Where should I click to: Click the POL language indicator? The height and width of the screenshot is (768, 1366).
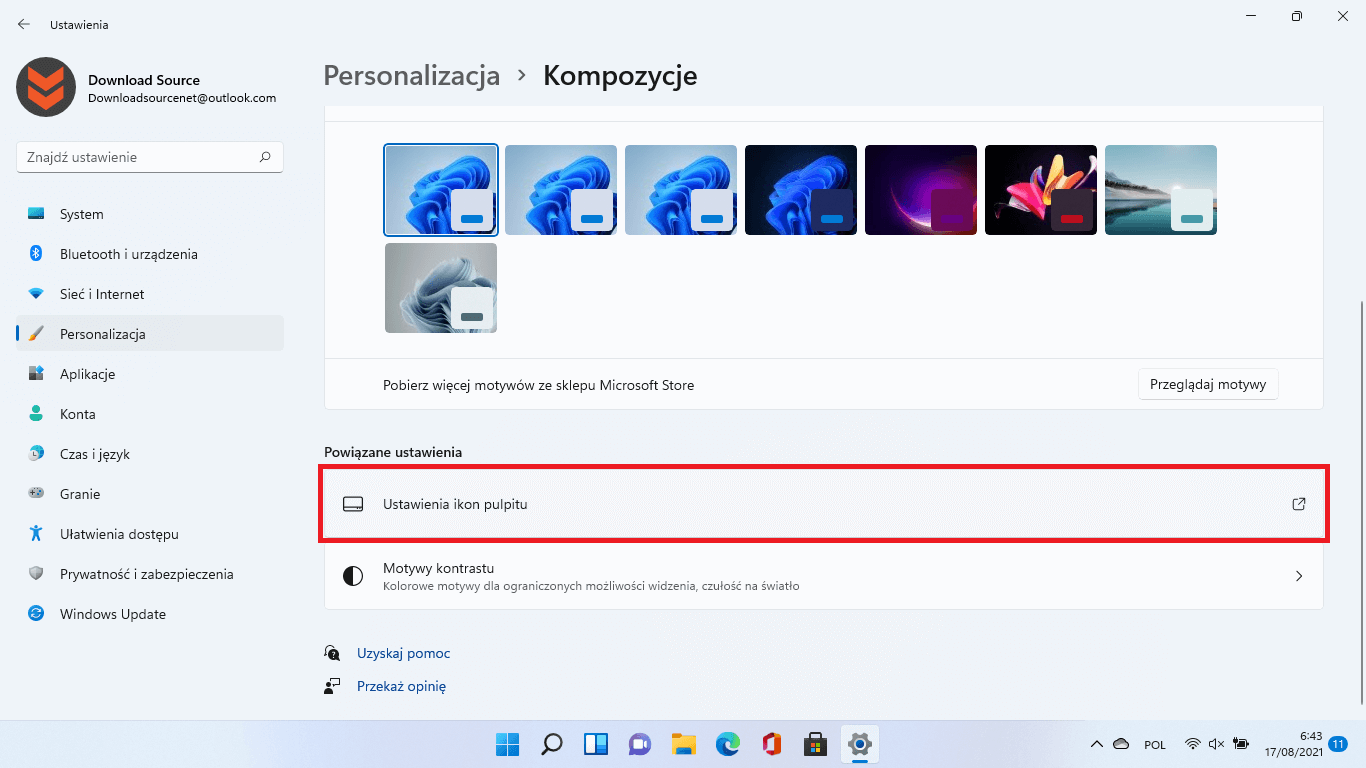coord(1155,744)
